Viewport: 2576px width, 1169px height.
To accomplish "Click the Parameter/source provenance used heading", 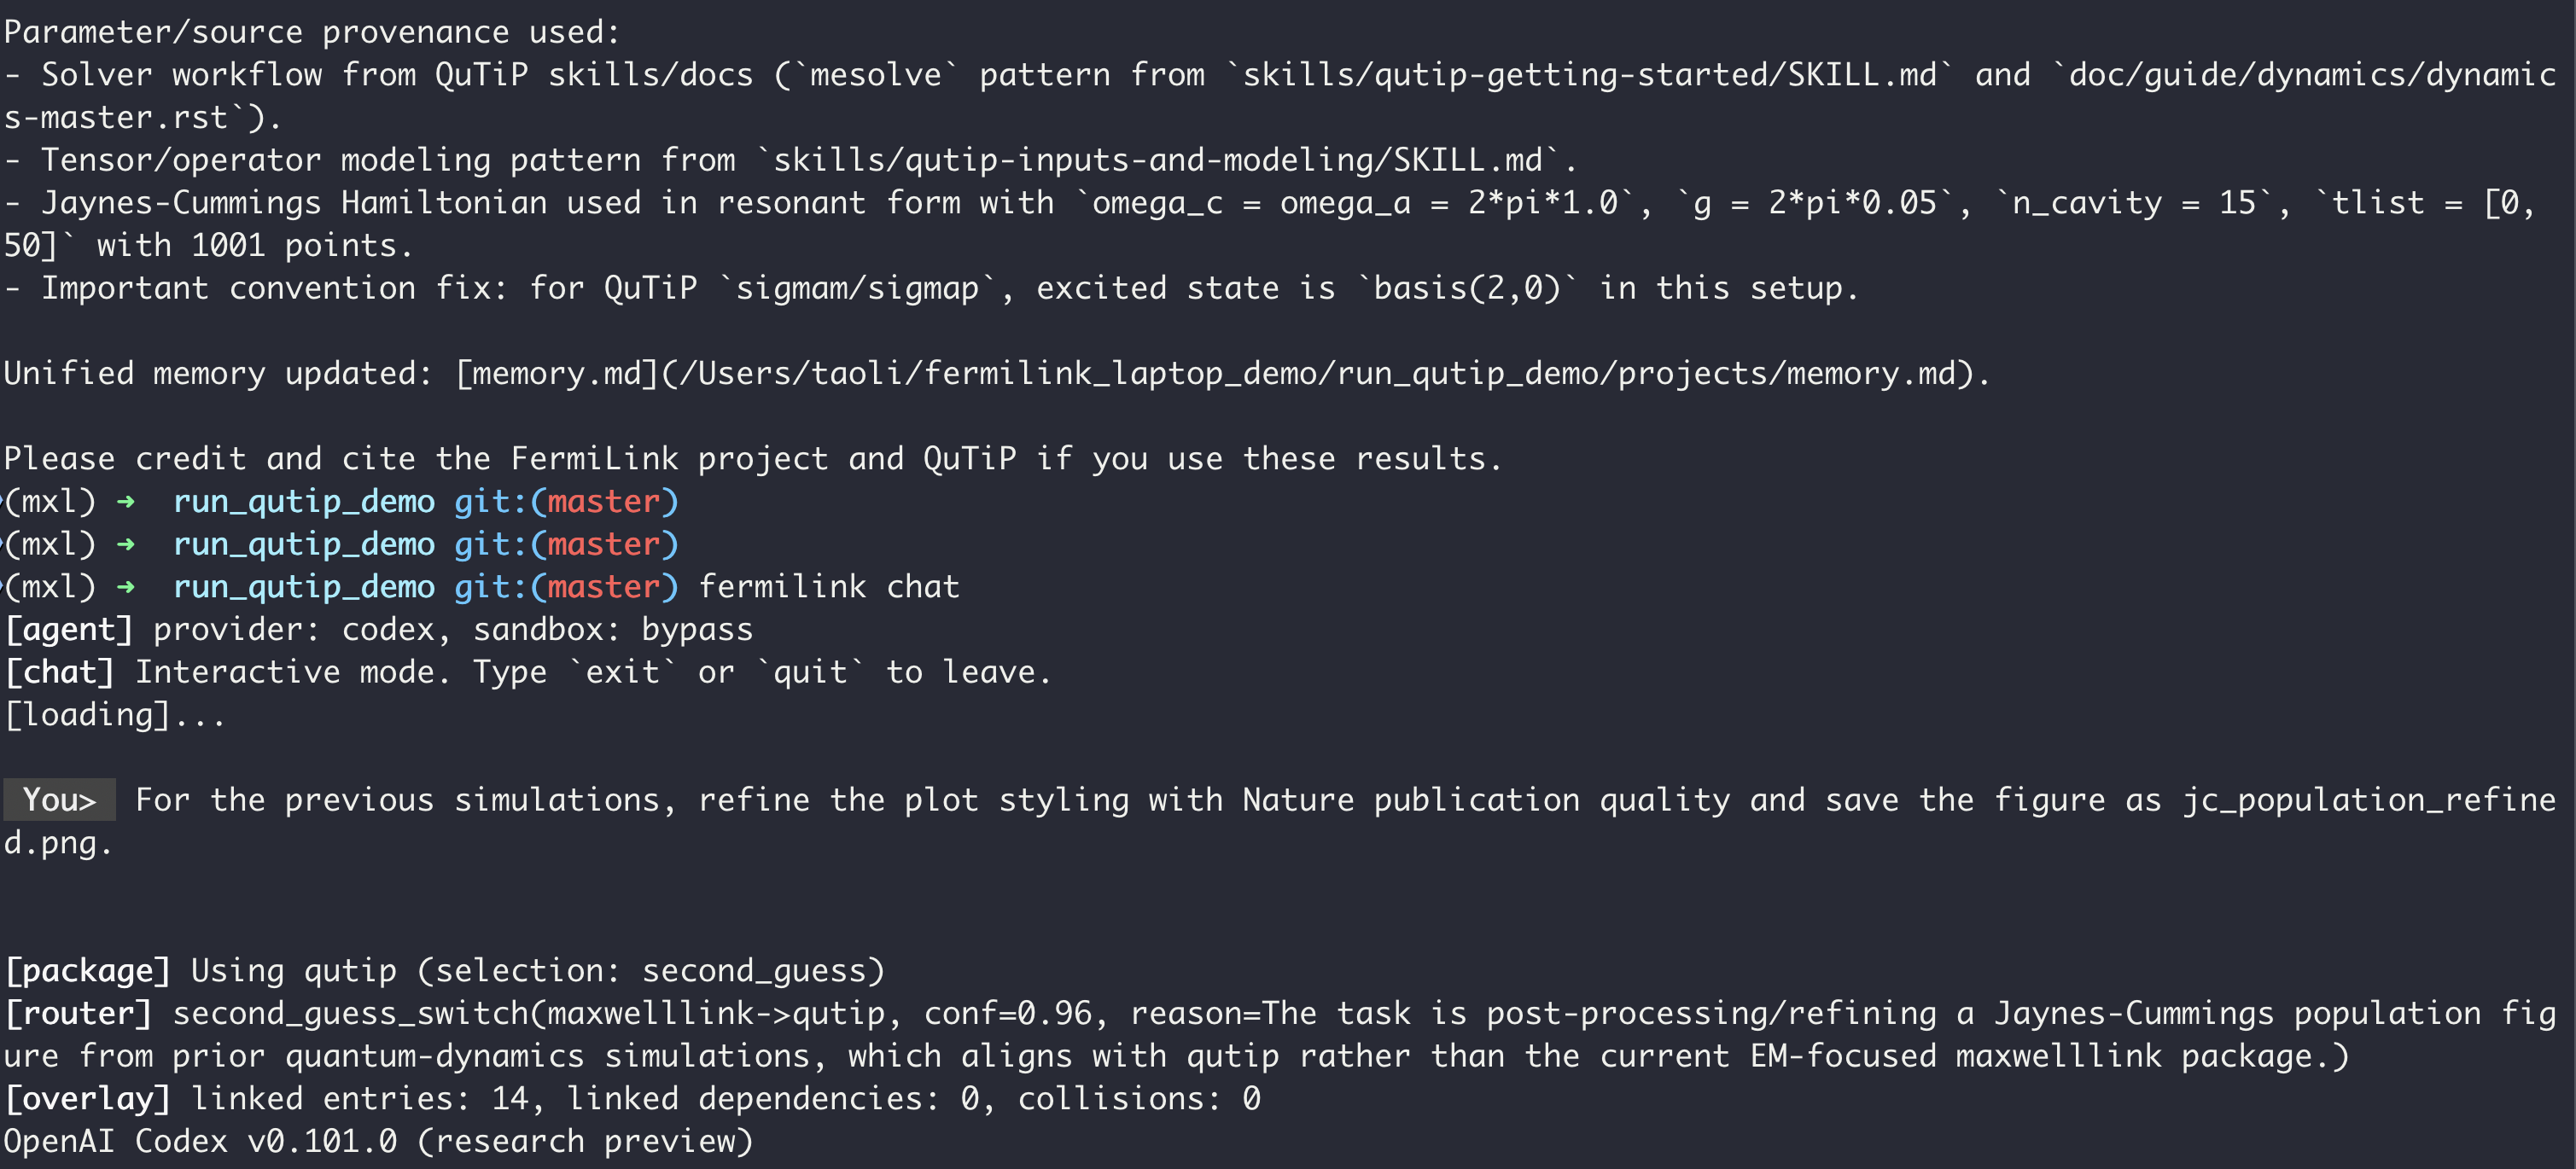I will pyautogui.click(x=311, y=32).
